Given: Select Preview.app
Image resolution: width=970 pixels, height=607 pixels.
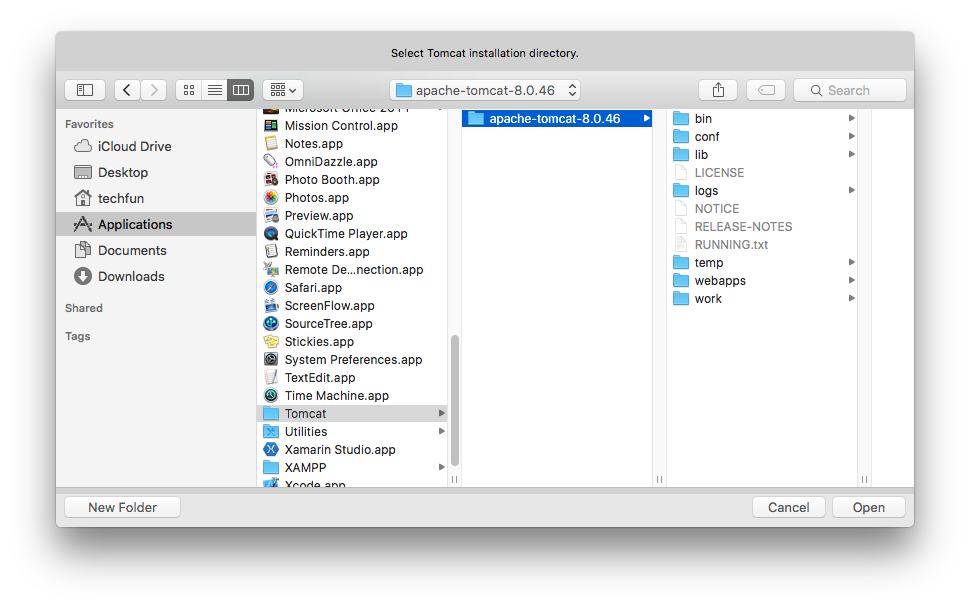Looking at the screenshot, I should click(x=353, y=215).
